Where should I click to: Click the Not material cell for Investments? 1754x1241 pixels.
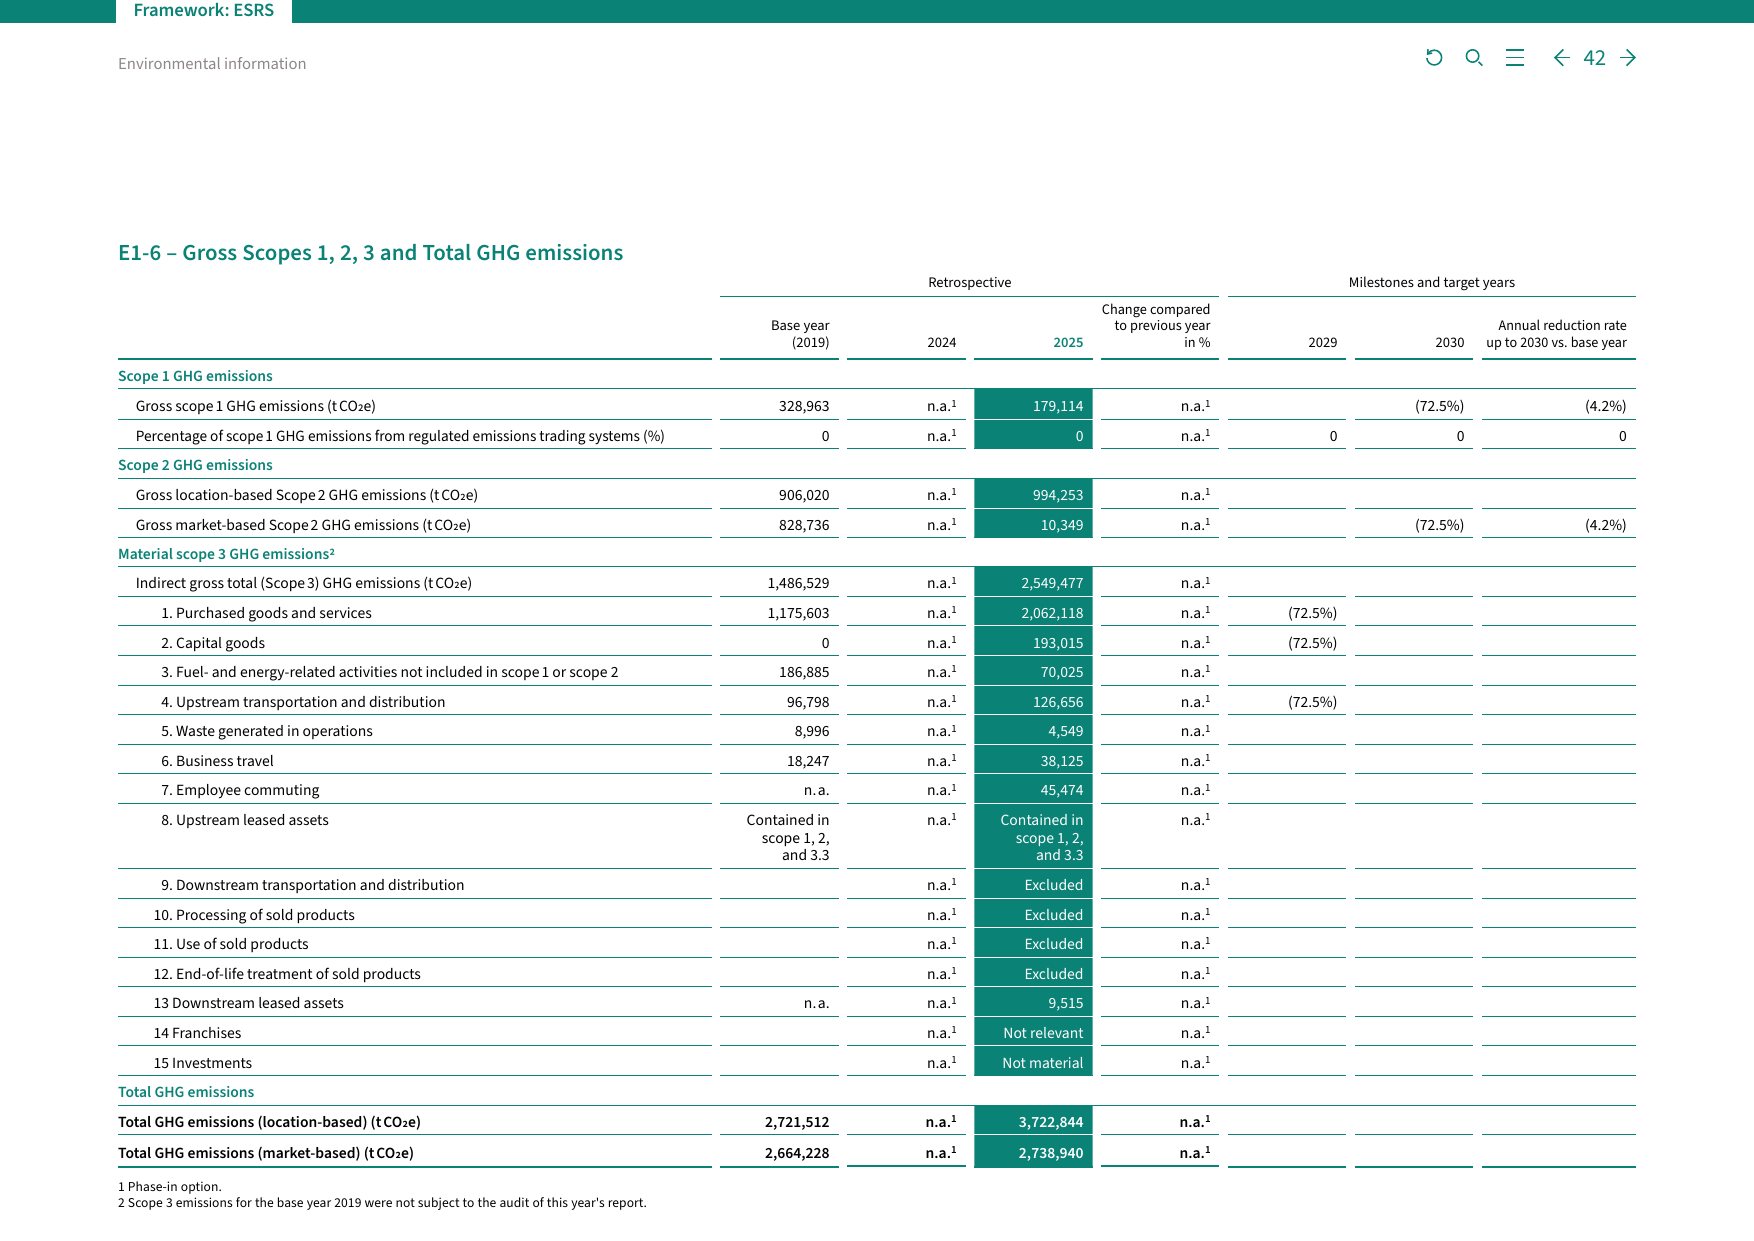(1033, 1062)
